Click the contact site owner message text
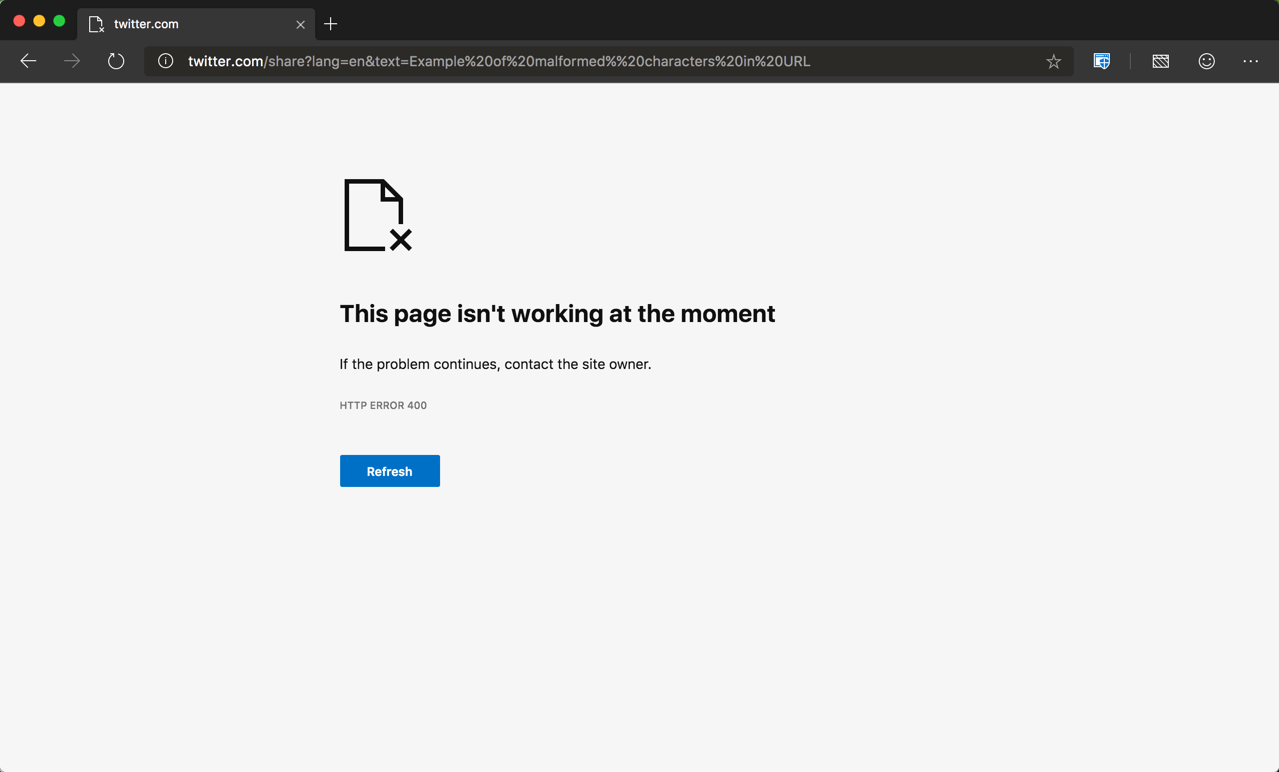The image size is (1279, 772). tap(495, 364)
